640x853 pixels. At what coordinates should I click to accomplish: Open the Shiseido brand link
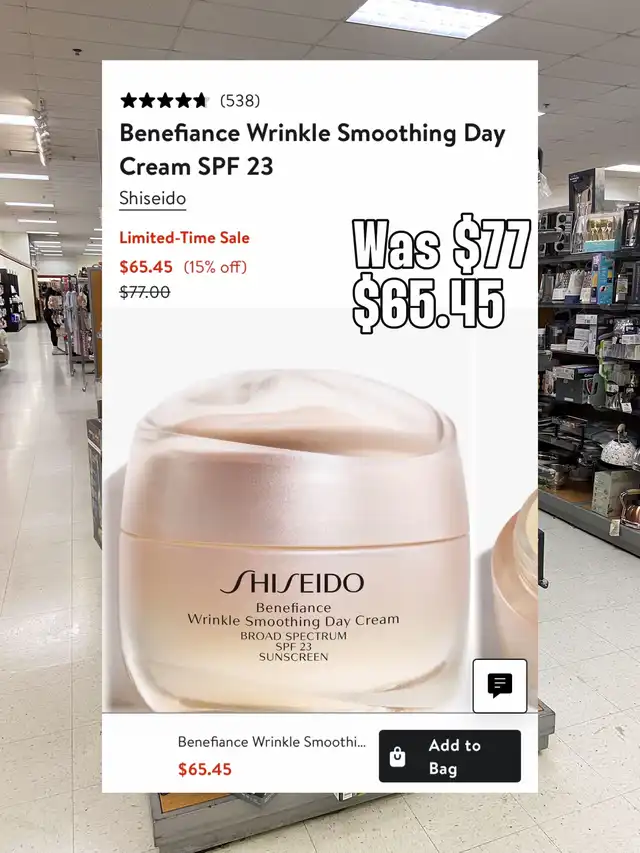click(153, 199)
